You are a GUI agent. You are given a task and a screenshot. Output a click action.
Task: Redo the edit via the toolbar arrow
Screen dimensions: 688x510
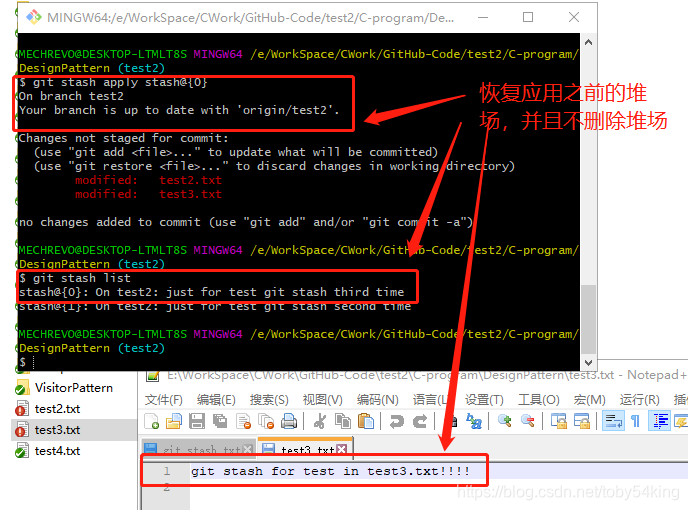pyautogui.click(x=420, y=421)
